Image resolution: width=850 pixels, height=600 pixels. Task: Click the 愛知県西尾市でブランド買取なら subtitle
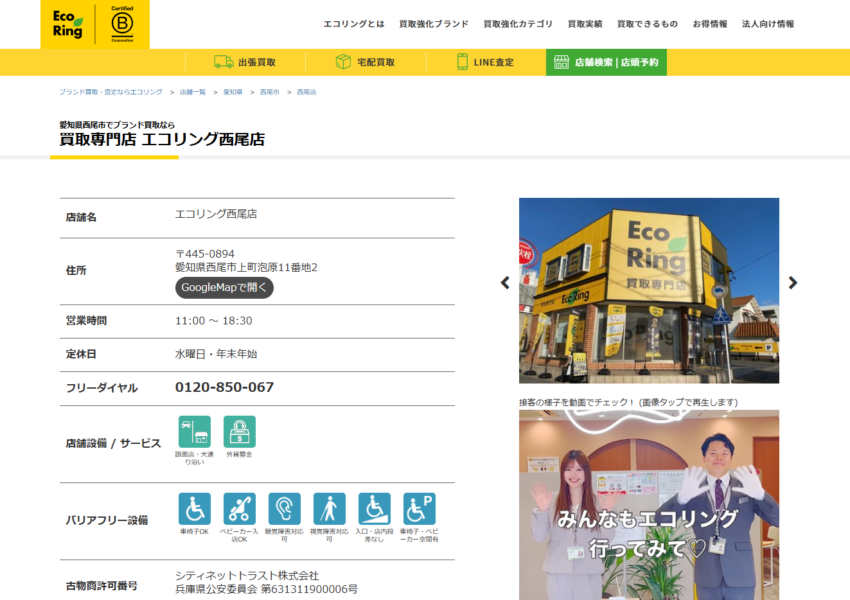[x=117, y=125]
